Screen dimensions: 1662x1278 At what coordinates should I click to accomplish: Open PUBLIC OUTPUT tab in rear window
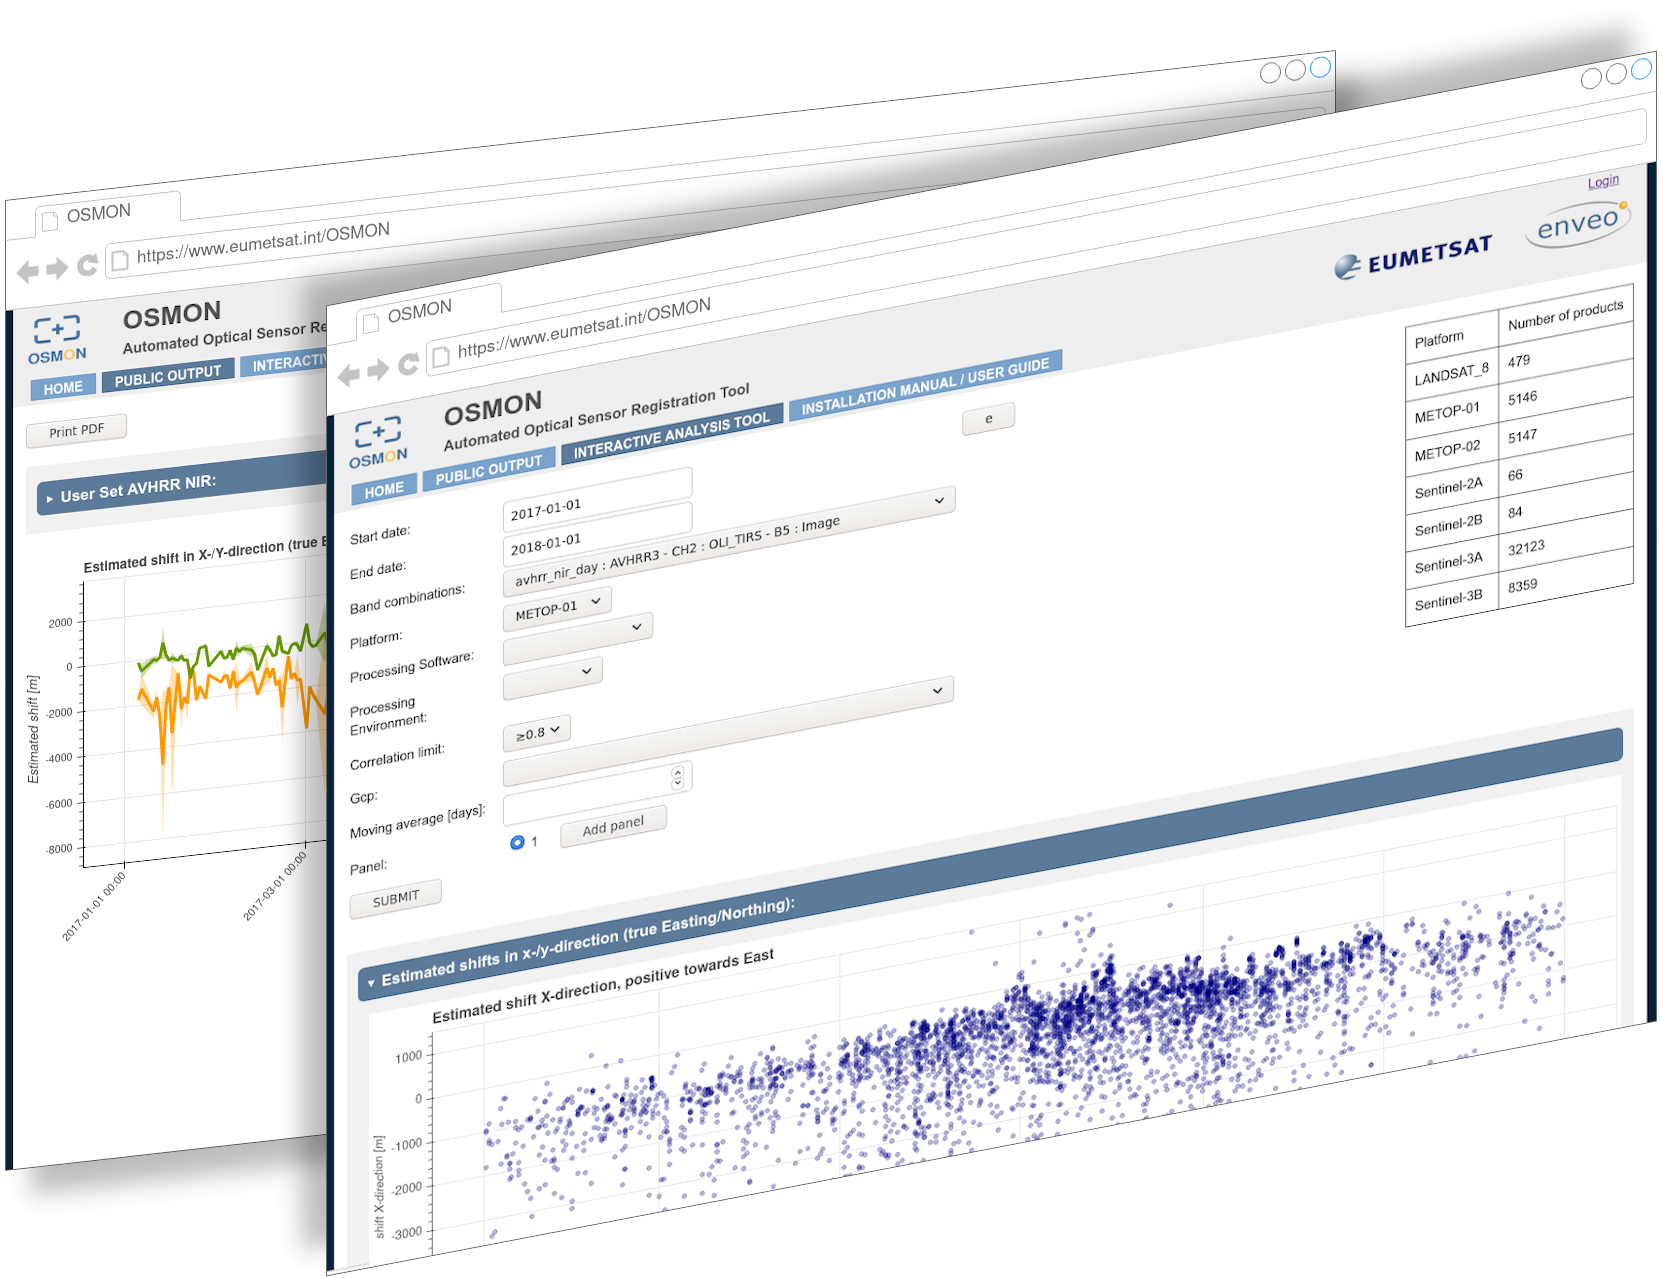168,376
